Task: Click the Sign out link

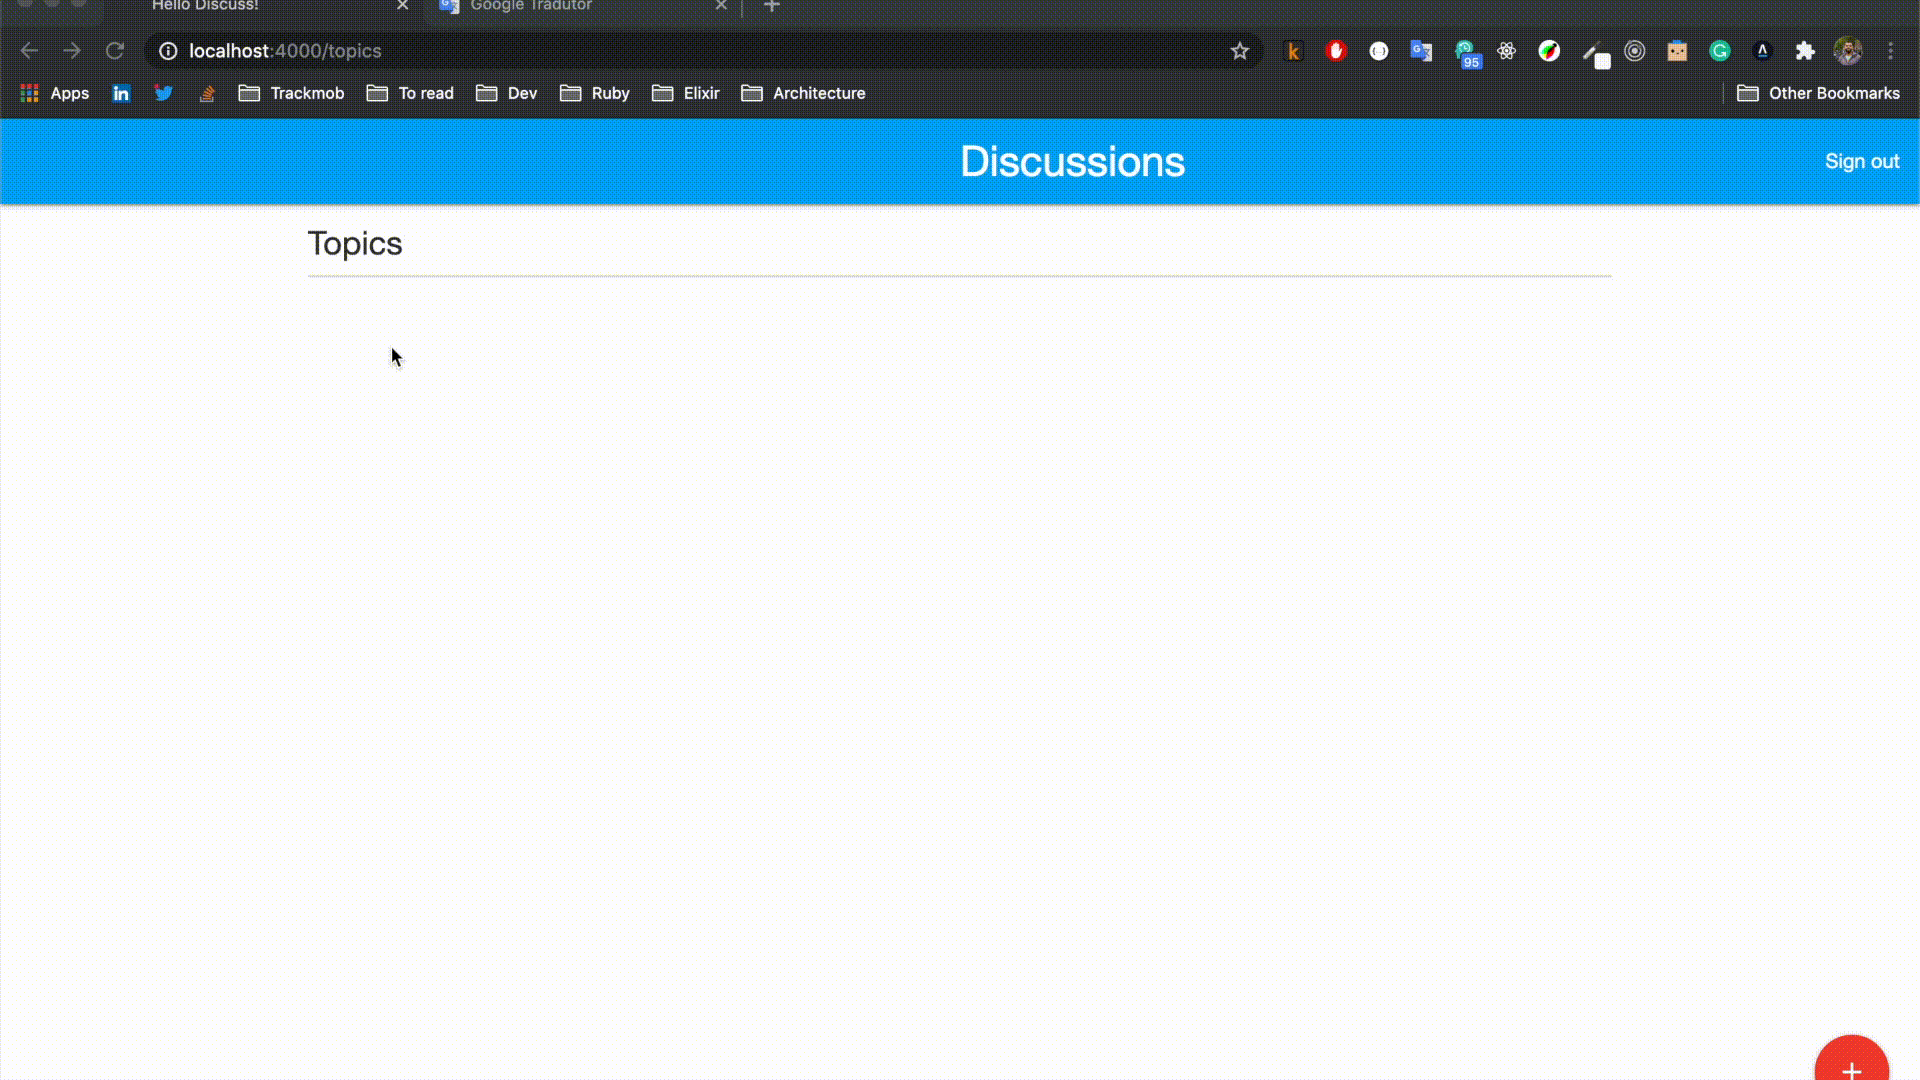Action: 1861,161
